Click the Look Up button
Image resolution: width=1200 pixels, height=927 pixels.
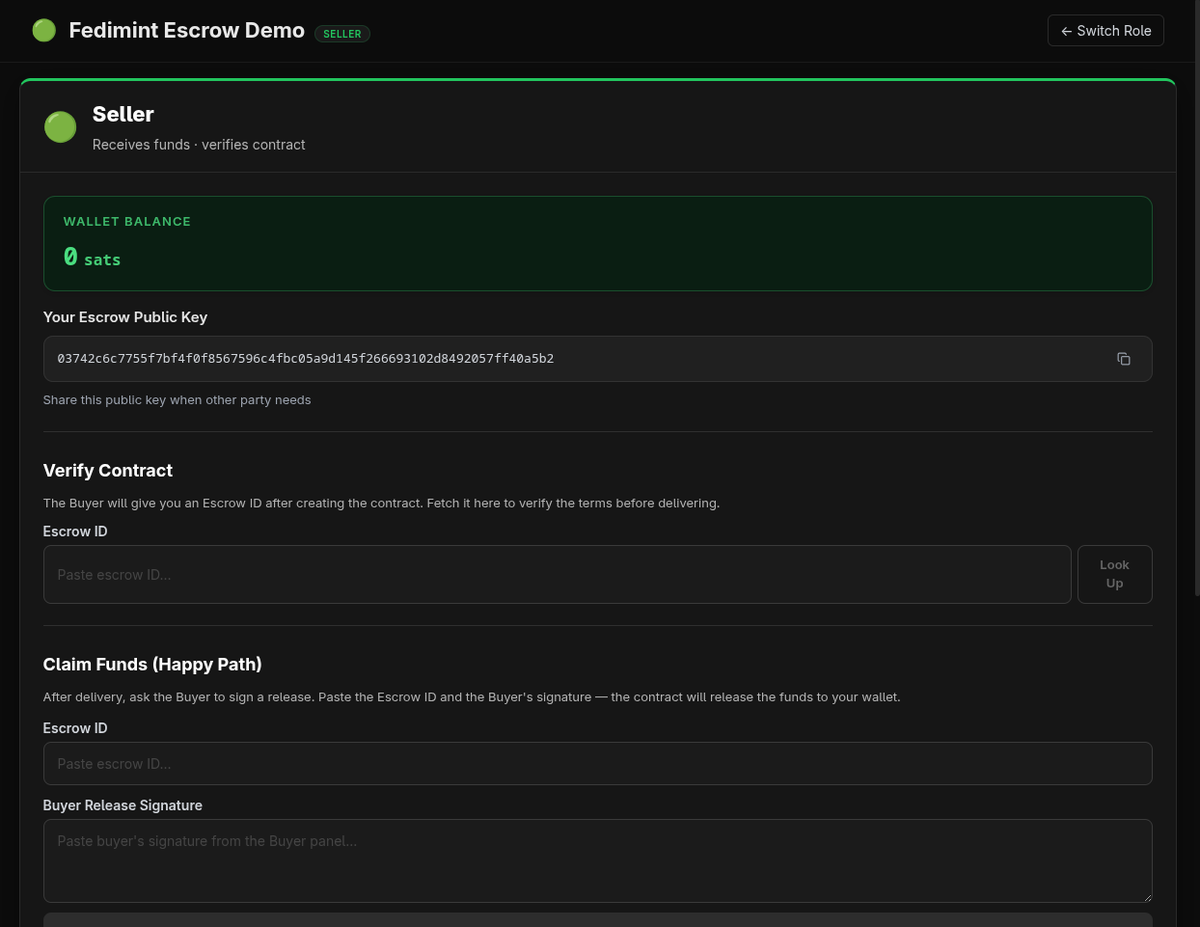[1114, 574]
